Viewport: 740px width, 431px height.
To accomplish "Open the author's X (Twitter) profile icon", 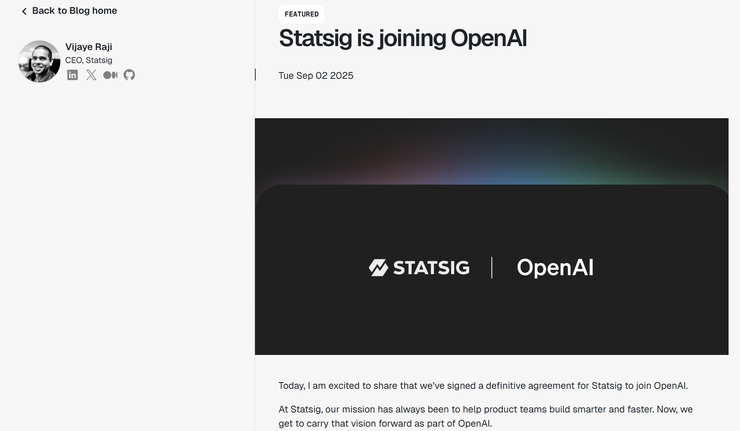I will pyautogui.click(x=91, y=75).
